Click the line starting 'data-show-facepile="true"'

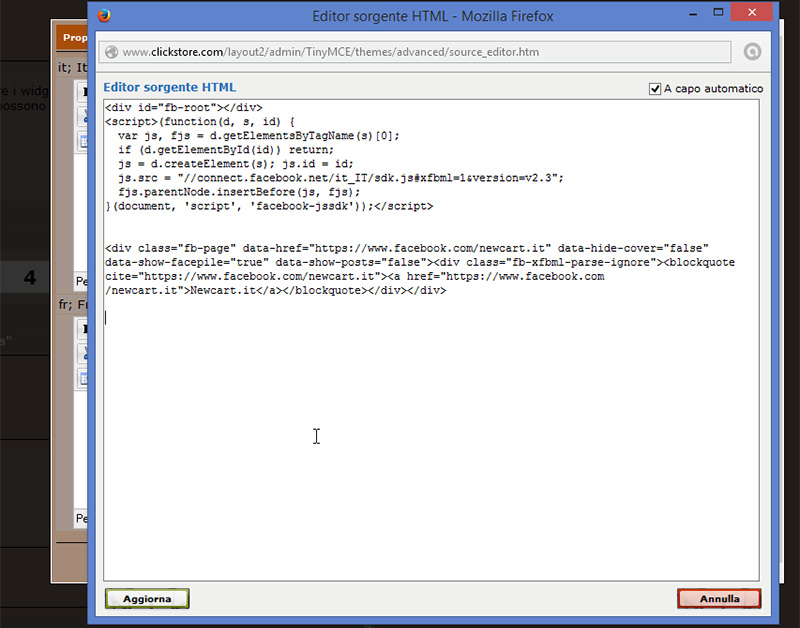tap(420, 262)
